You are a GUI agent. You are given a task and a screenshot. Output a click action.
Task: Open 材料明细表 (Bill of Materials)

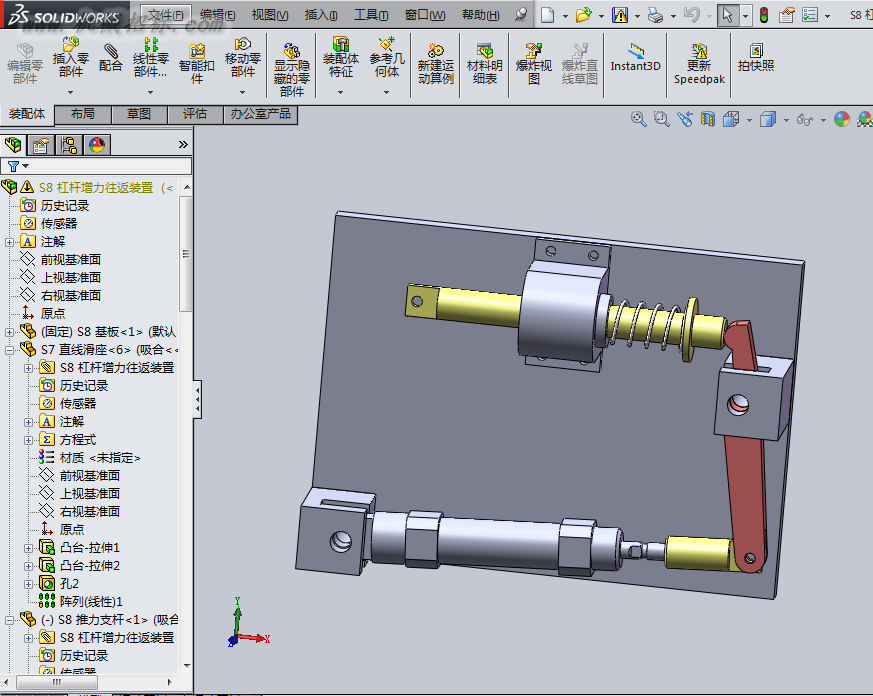484,63
